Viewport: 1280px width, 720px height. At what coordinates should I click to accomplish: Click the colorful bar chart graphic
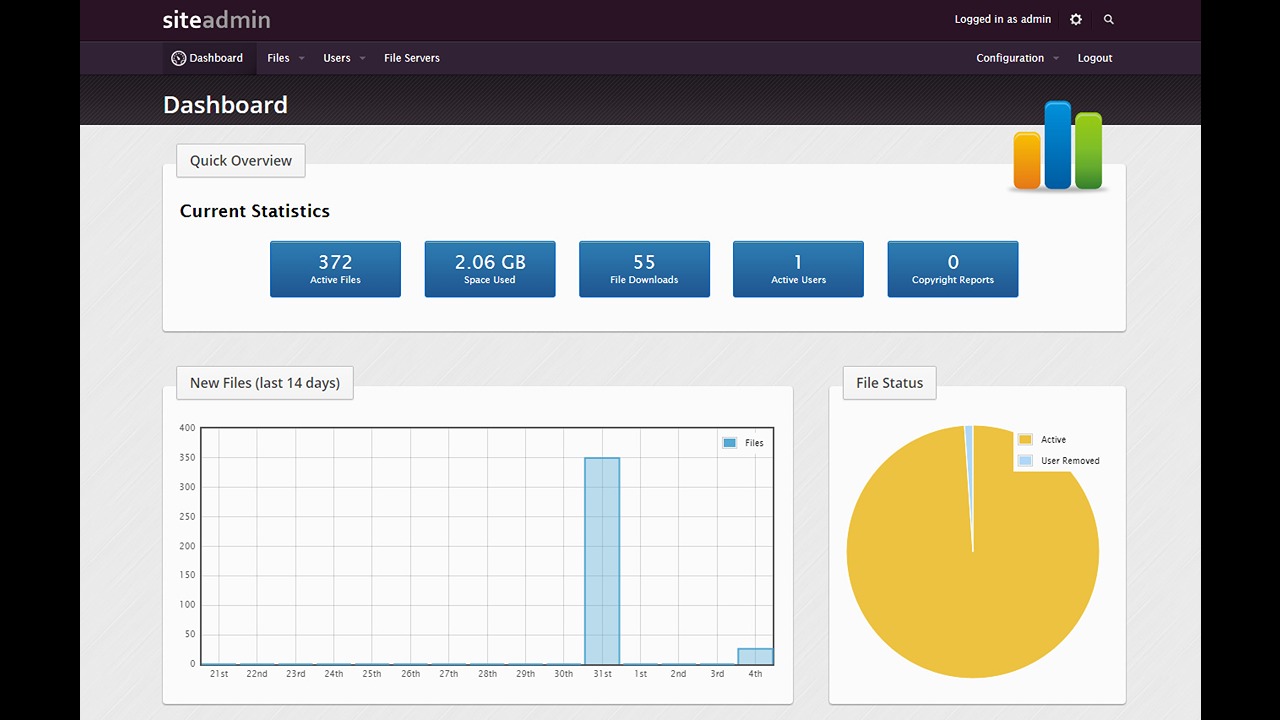pos(1058,146)
